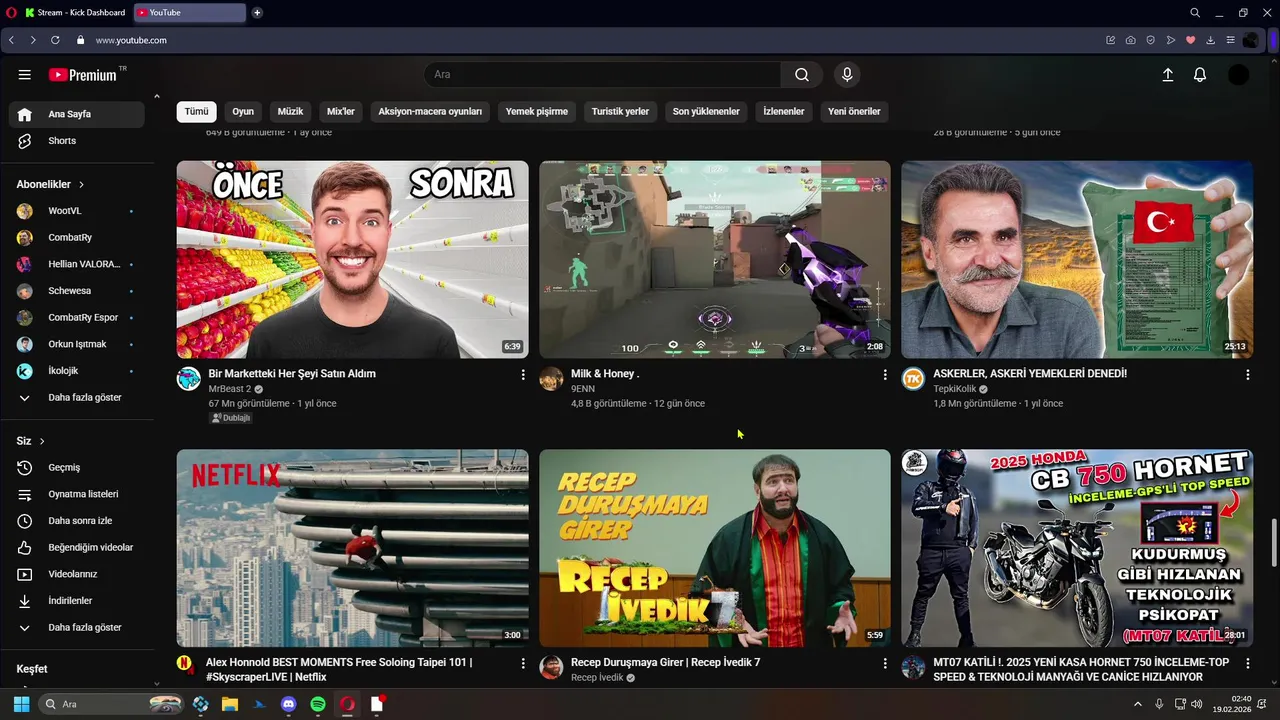Open Videolarınız in sidebar
Screen dimensions: 1280x720
(77, 574)
